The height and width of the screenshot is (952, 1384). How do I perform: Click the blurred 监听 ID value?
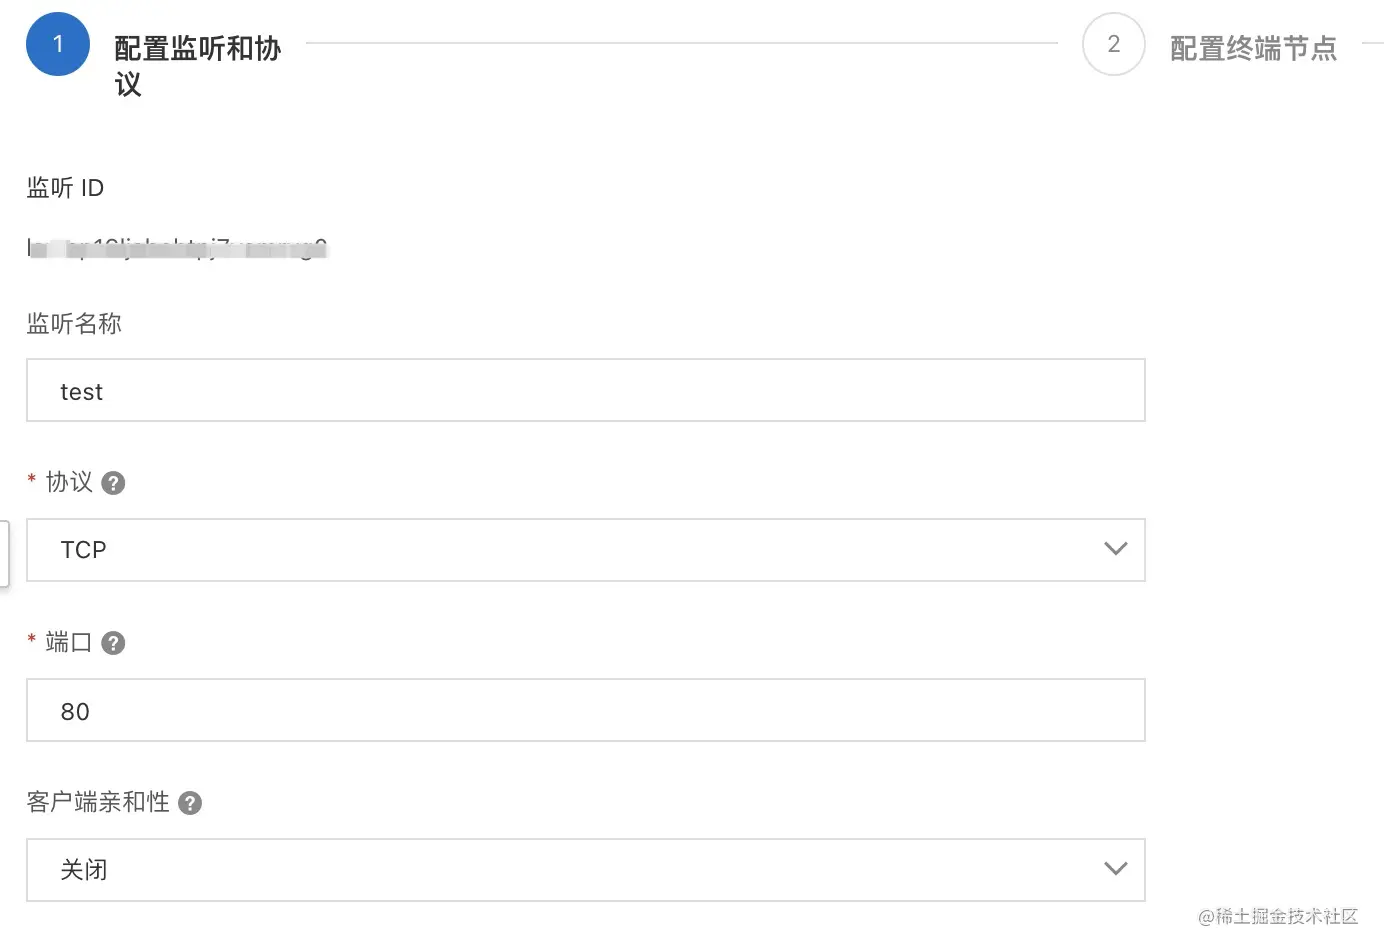pos(177,247)
